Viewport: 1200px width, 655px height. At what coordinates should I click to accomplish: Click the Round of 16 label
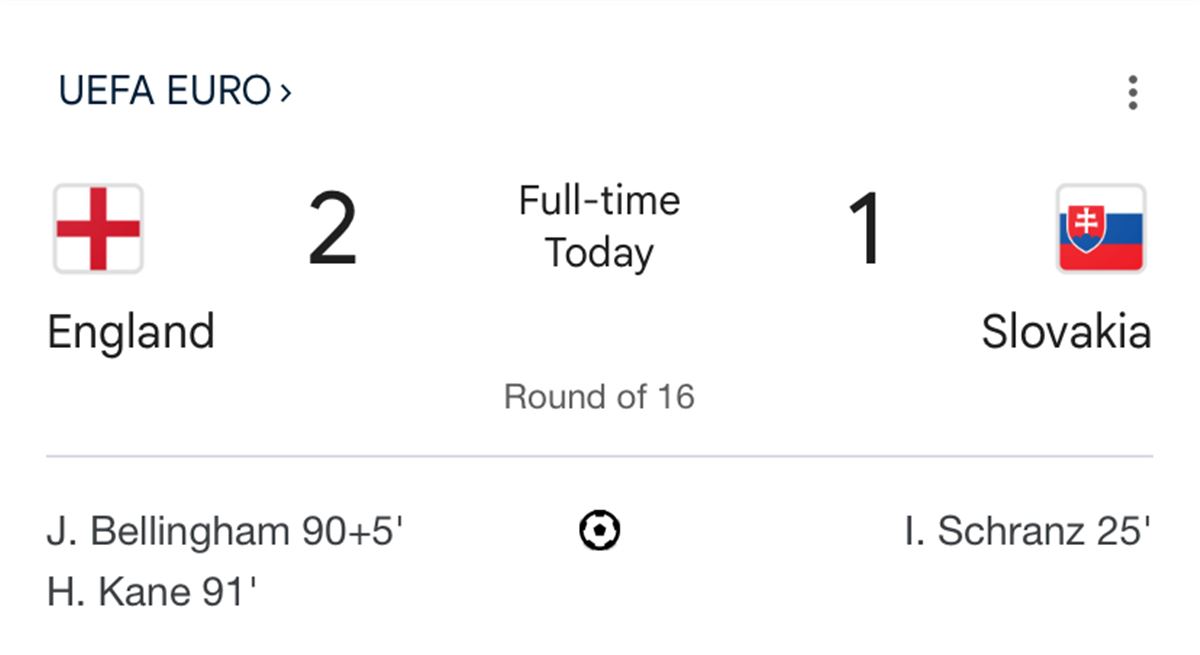(599, 397)
